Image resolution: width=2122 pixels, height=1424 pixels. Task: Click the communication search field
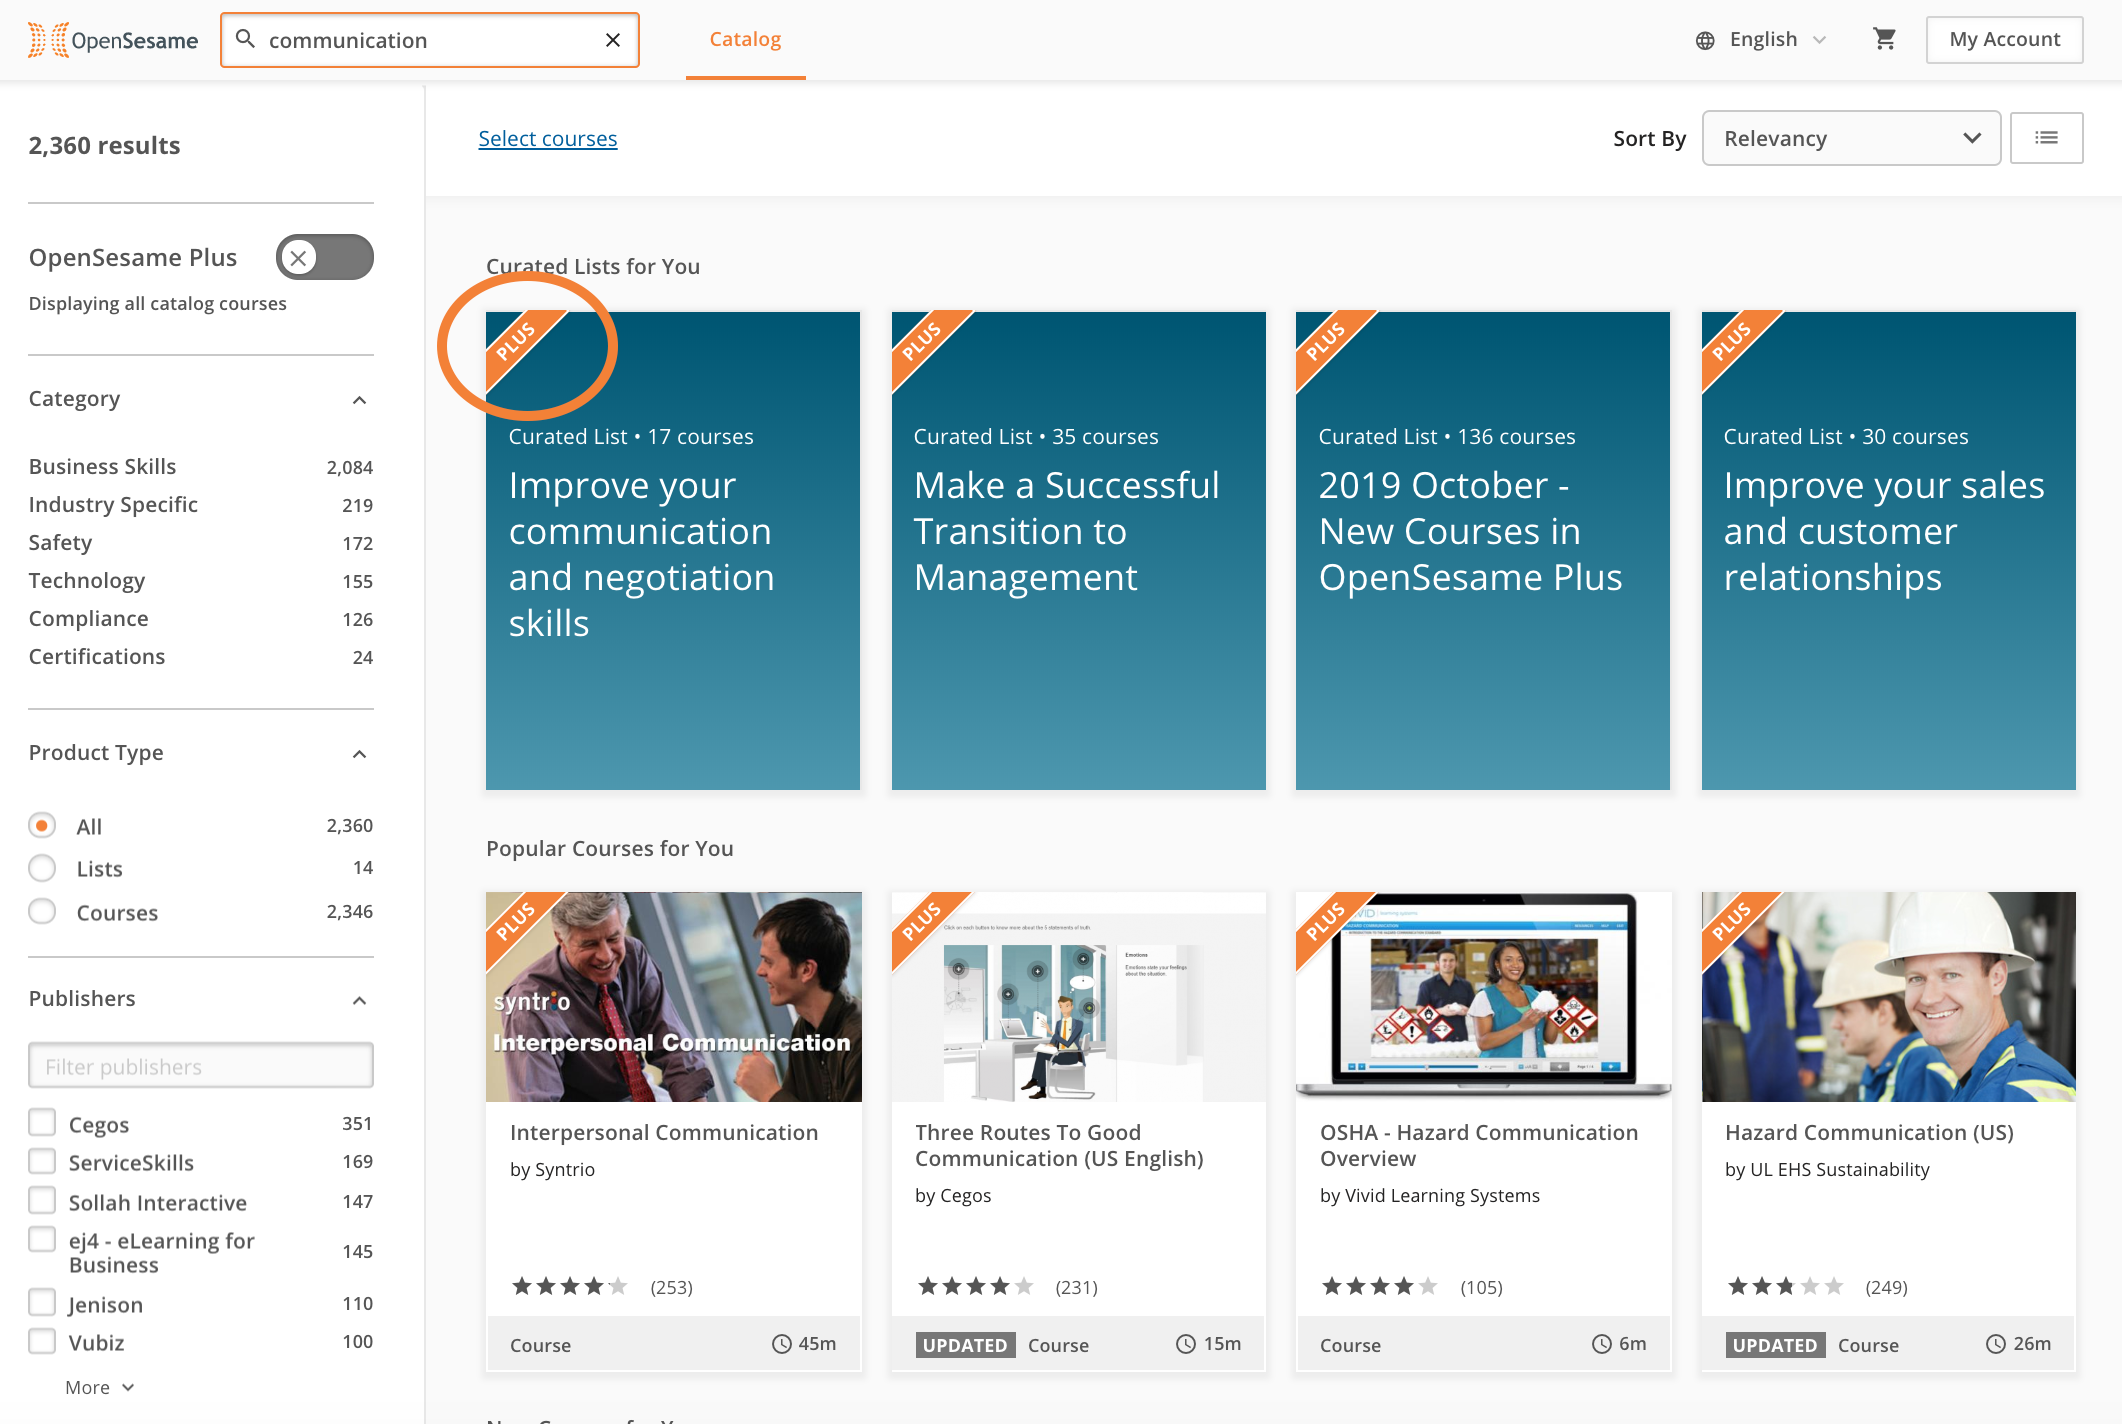tap(429, 40)
